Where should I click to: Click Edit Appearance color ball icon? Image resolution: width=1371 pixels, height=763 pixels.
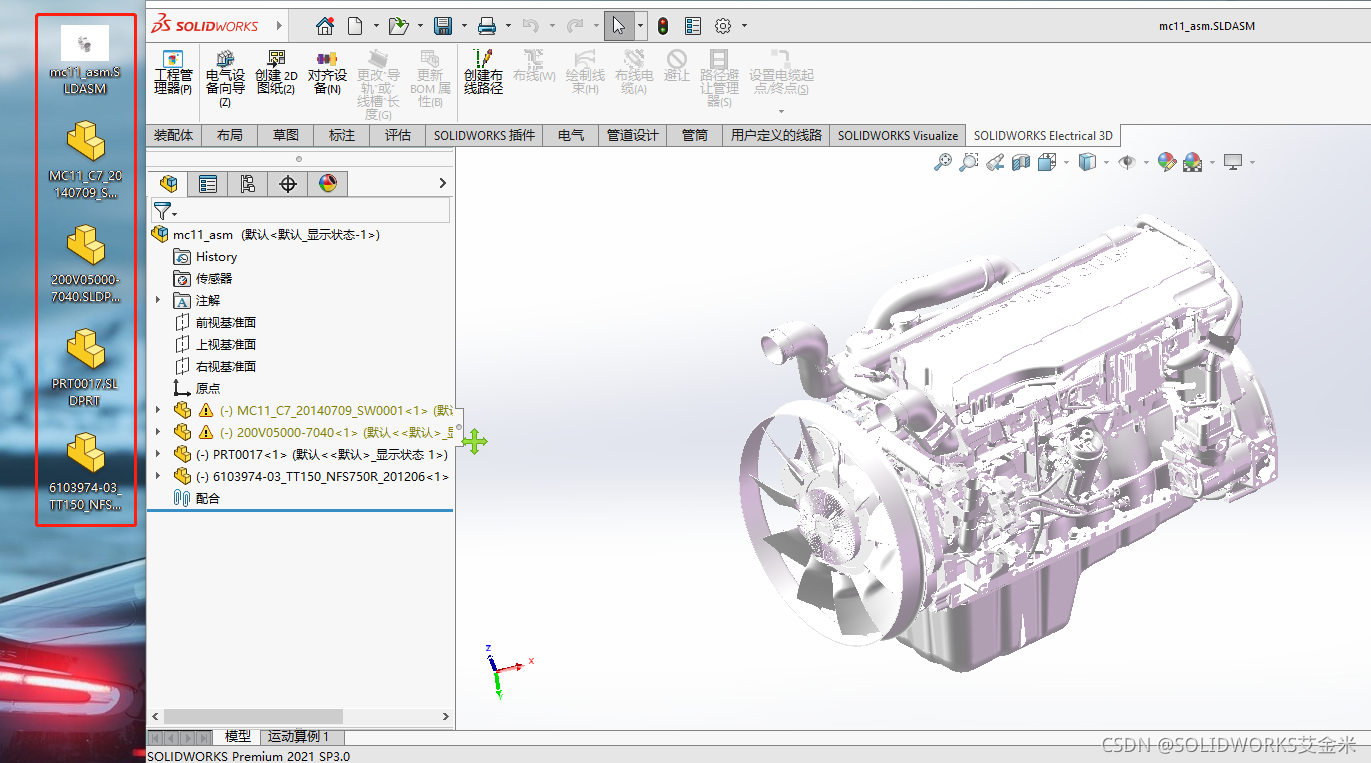(x=1166, y=162)
